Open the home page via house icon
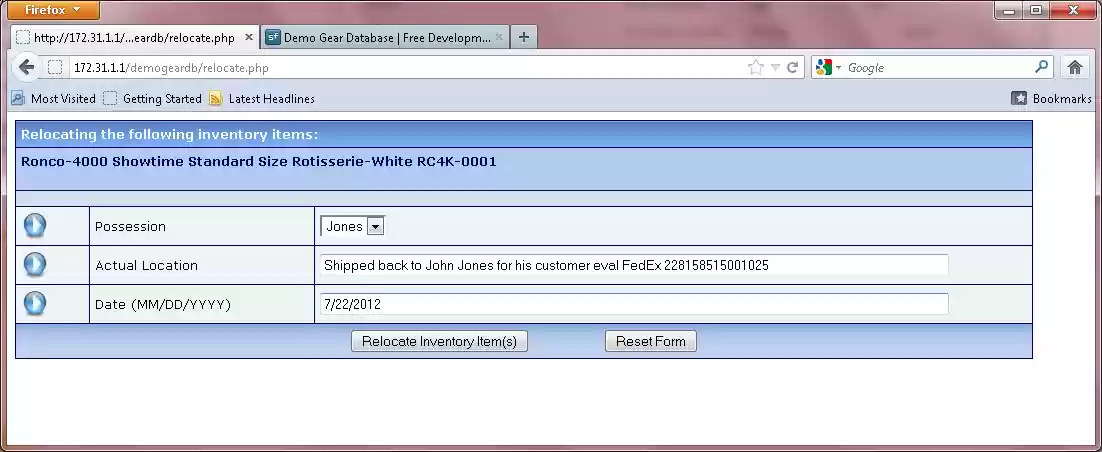1102x452 pixels. coord(1074,67)
